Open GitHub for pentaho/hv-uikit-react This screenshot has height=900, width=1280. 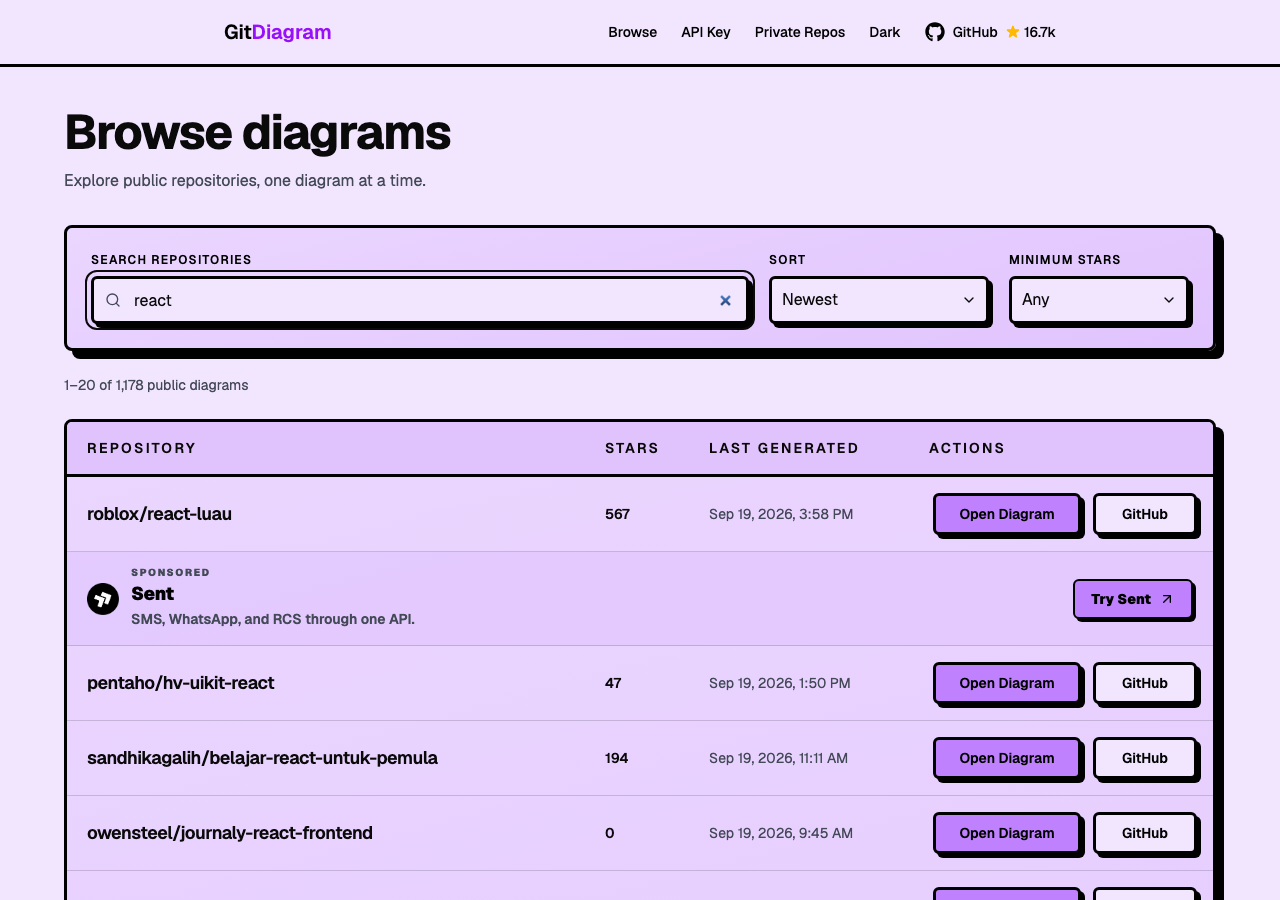(1145, 683)
